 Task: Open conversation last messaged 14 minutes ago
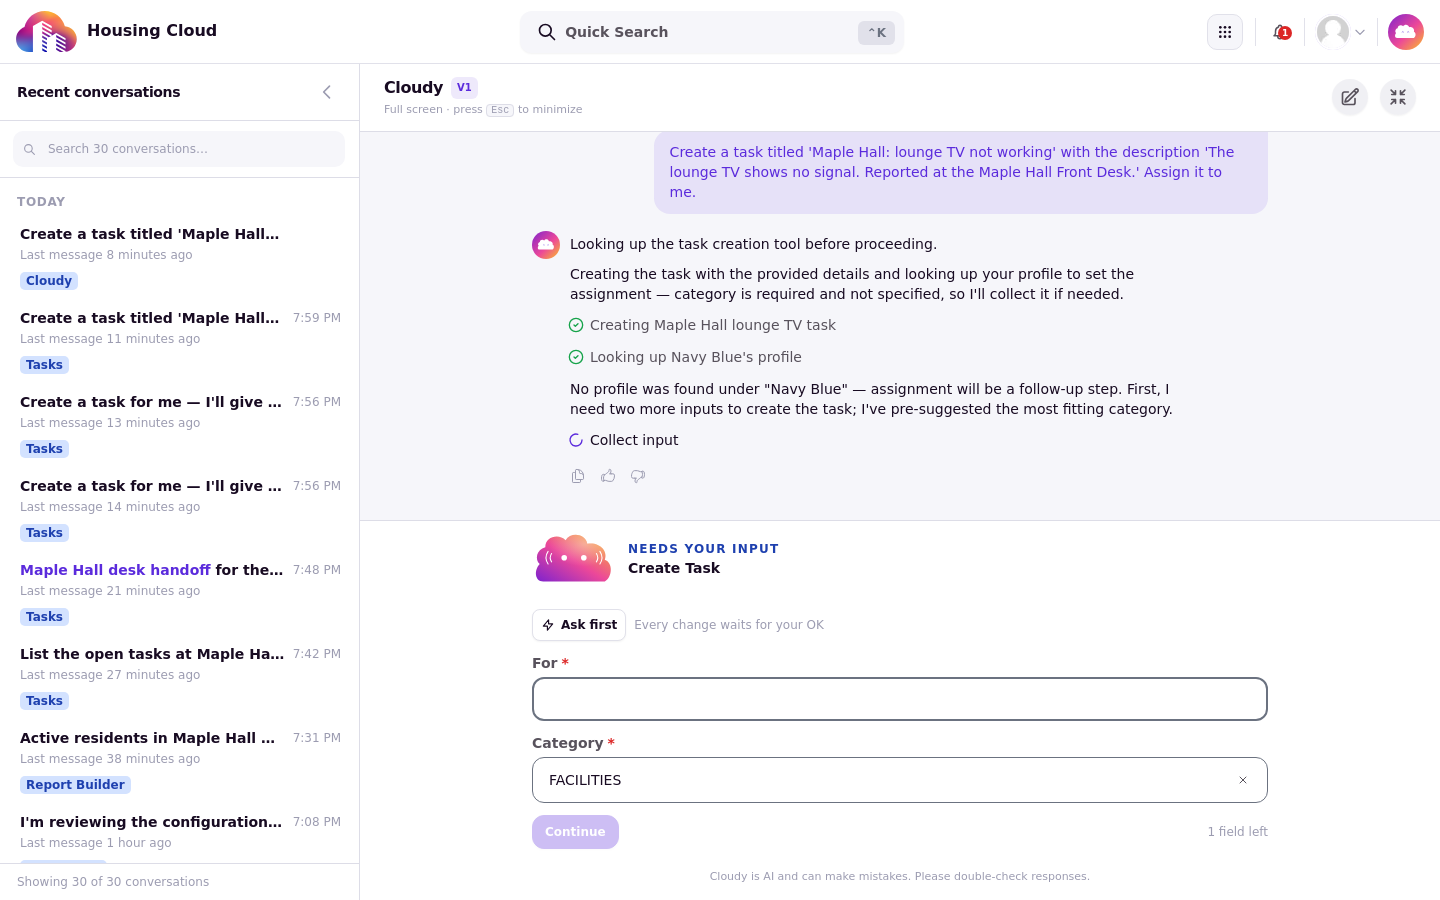click(180, 508)
